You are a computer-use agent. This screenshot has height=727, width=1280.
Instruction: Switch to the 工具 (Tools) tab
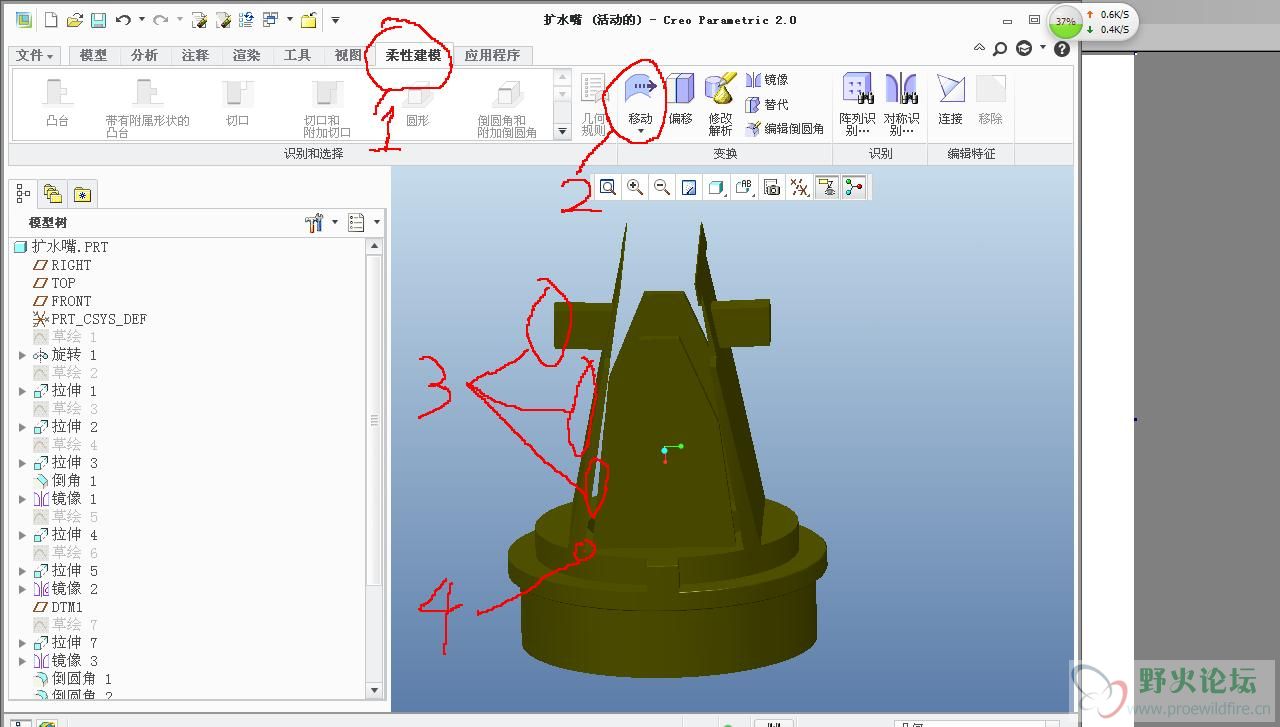tap(298, 56)
